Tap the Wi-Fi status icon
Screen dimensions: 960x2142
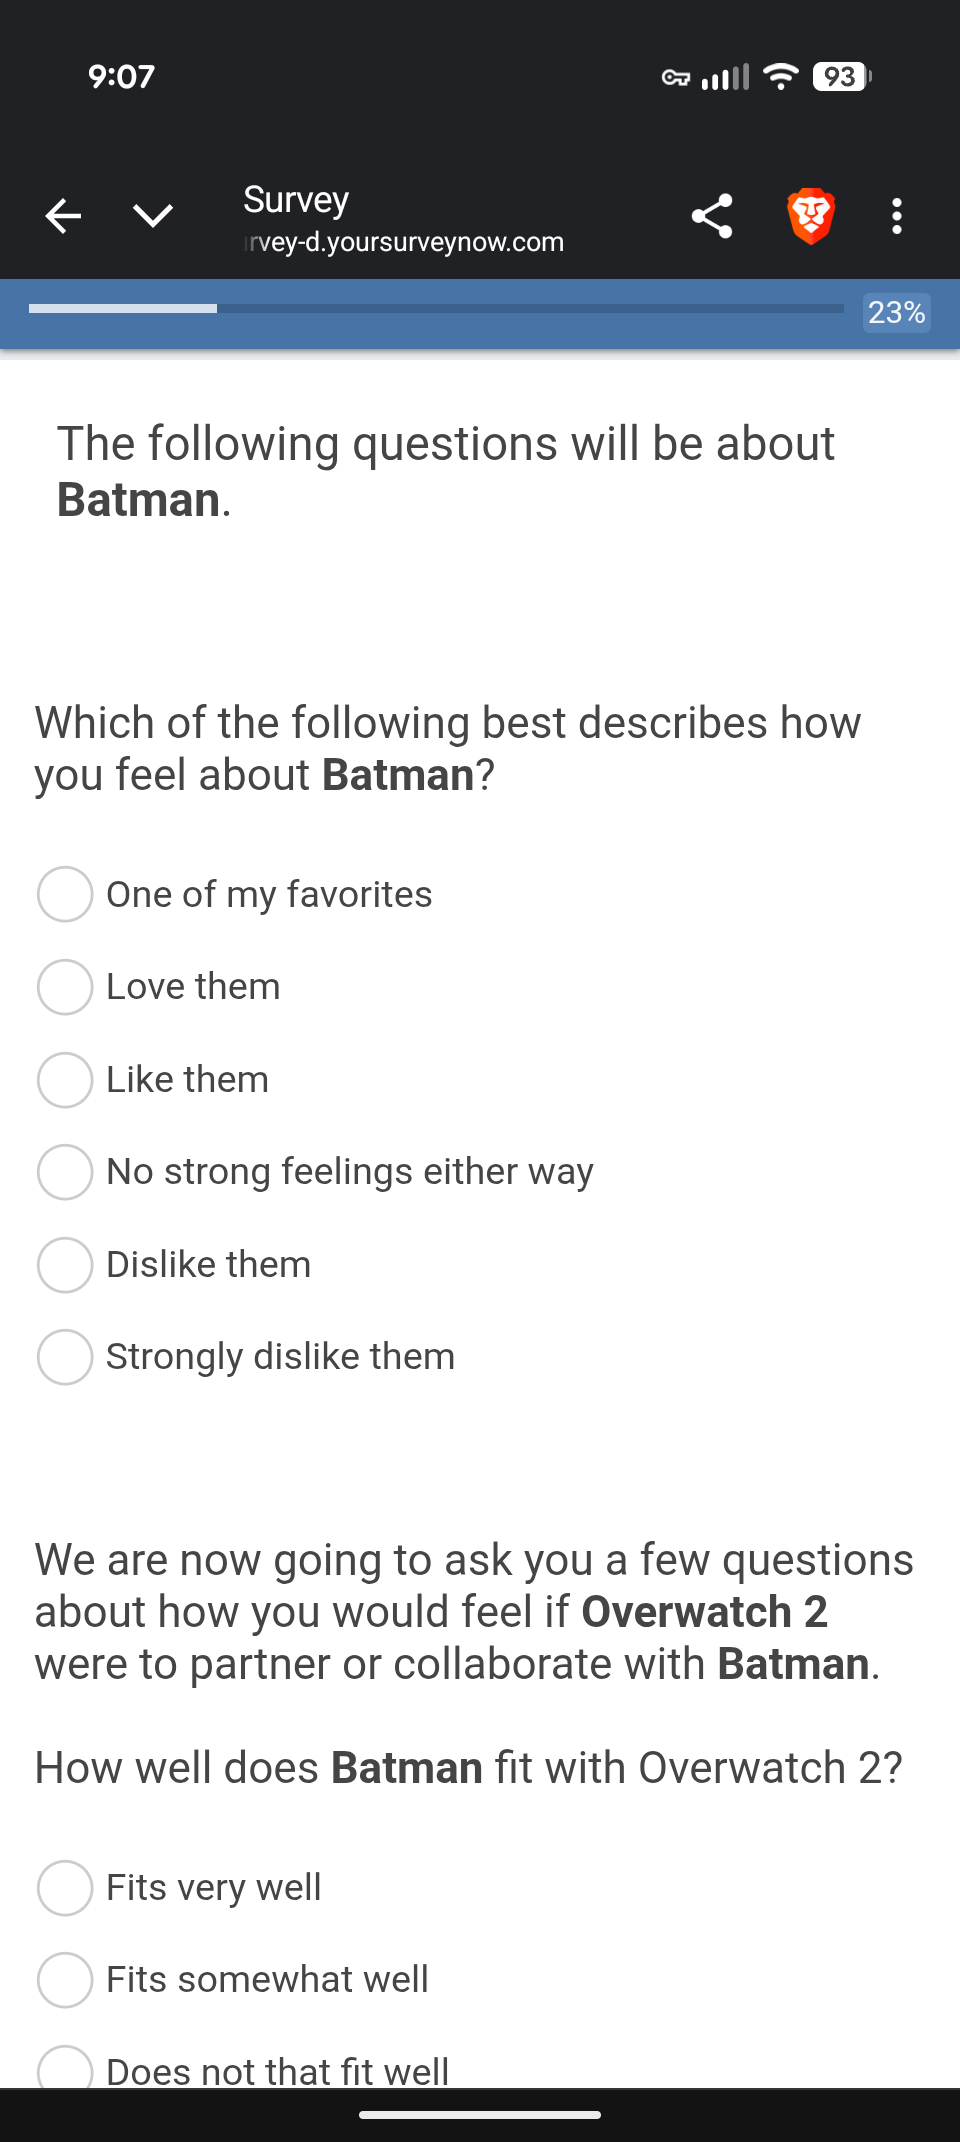[x=781, y=76]
